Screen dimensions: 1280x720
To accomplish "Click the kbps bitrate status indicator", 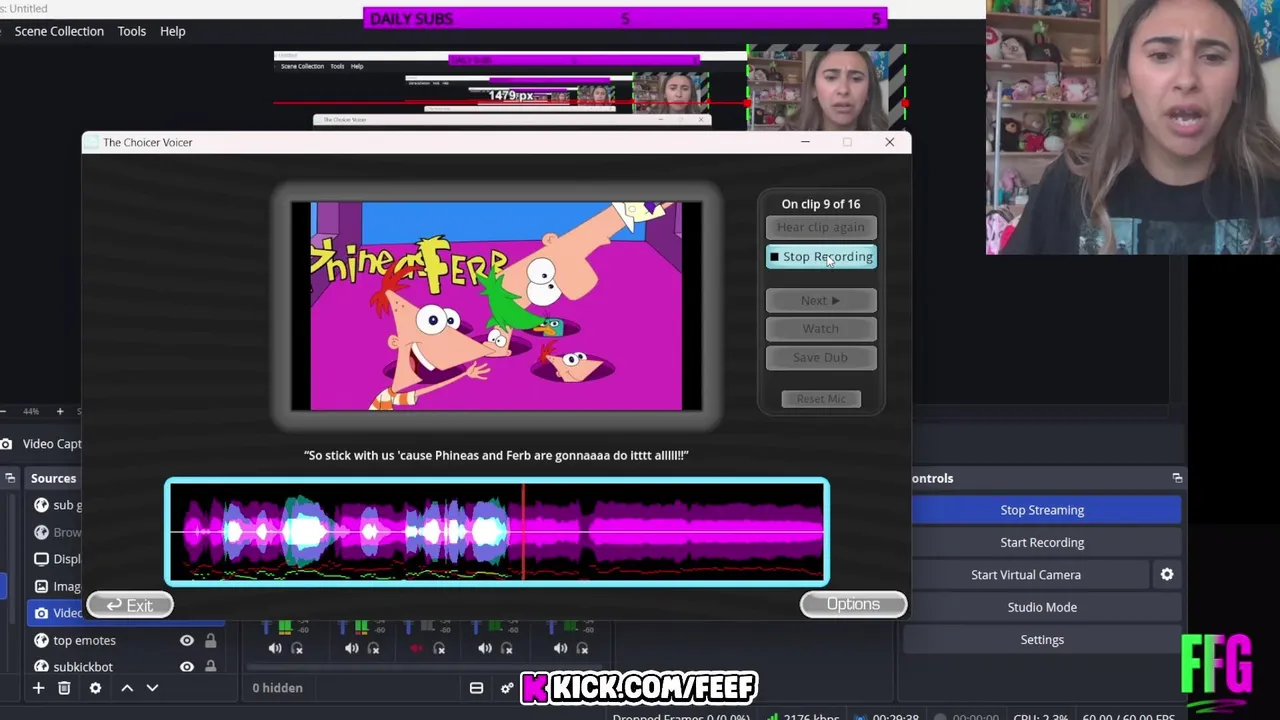I will click(803, 716).
